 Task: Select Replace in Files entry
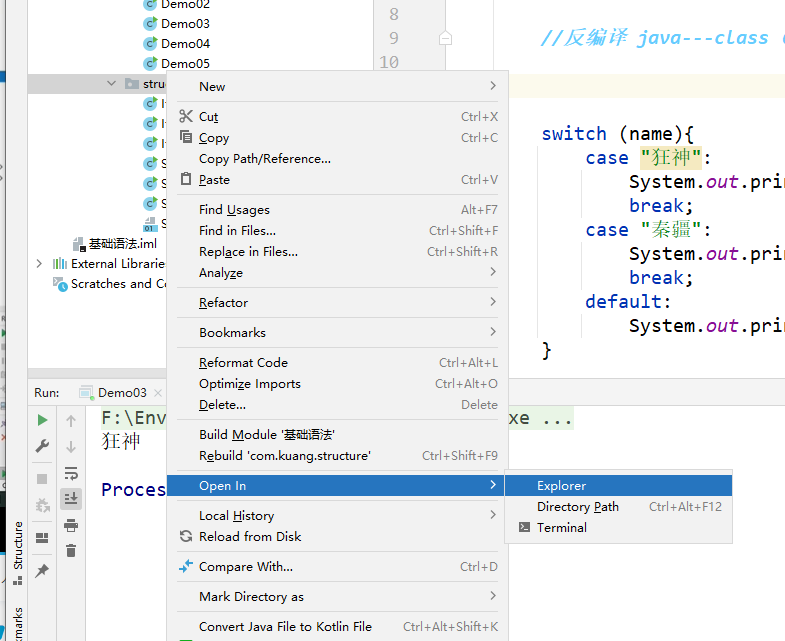[x=337, y=252]
